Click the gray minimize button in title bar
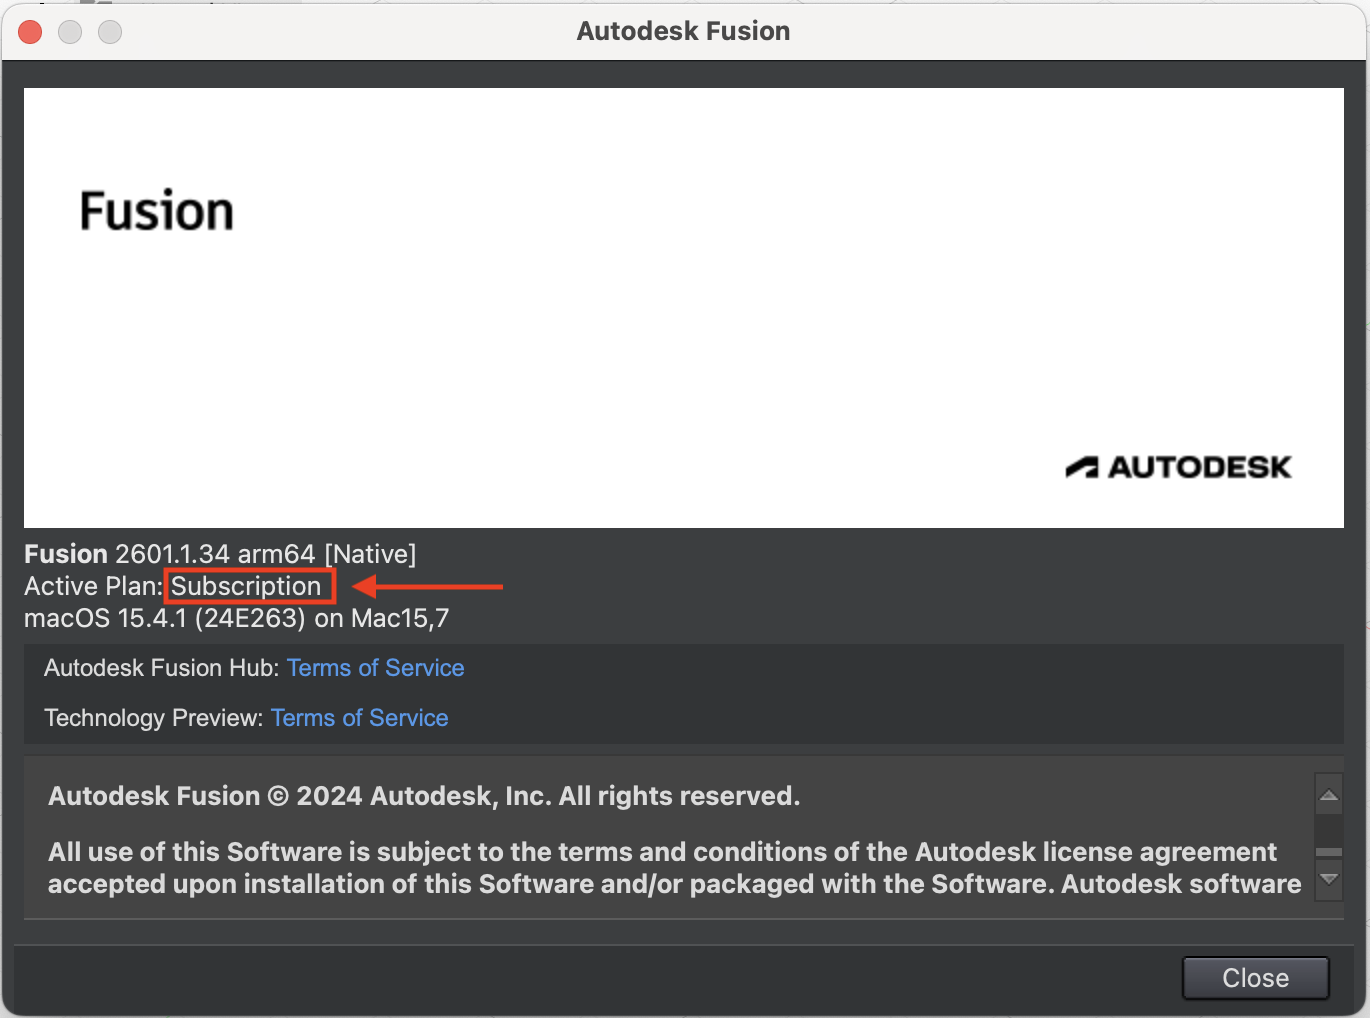Viewport: 1370px width, 1018px height. [70, 32]
